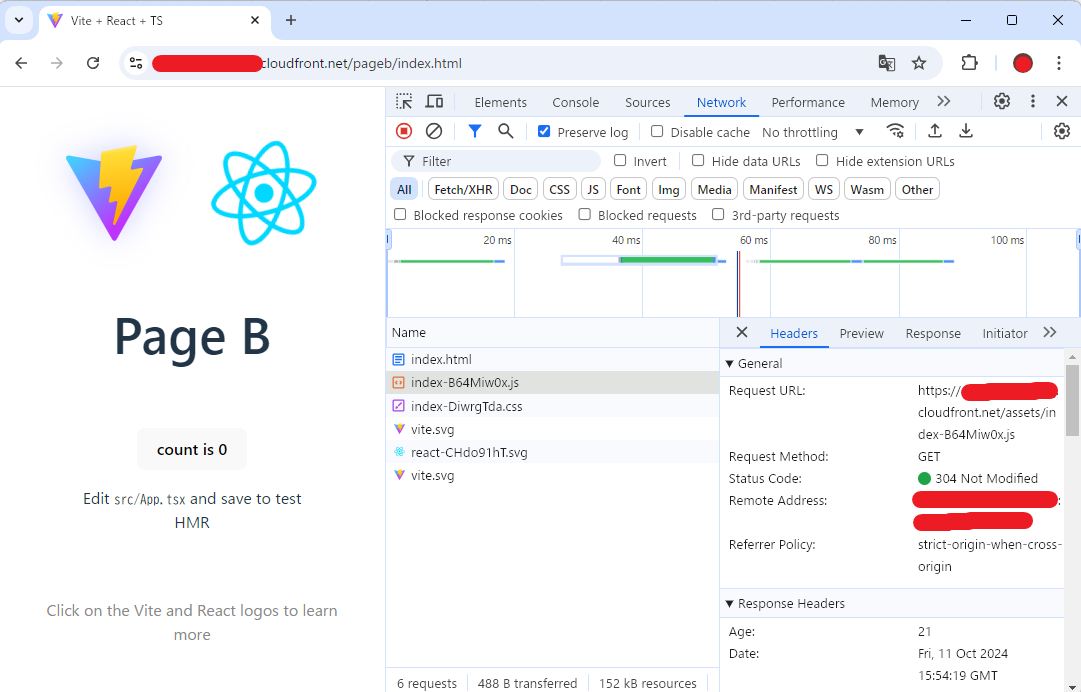Open network search magnifier
This screenshot has height=692, width=1081.
tap(505, 131)
